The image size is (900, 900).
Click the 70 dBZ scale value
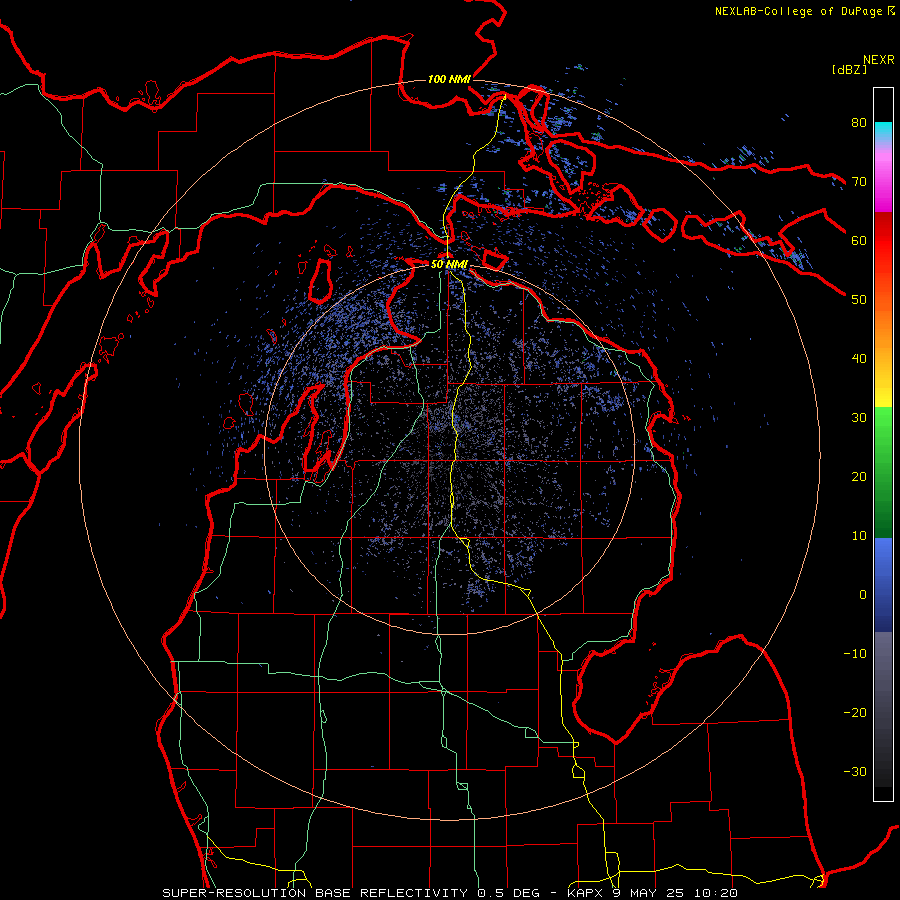pyautogui.click(x=859, y=181)
